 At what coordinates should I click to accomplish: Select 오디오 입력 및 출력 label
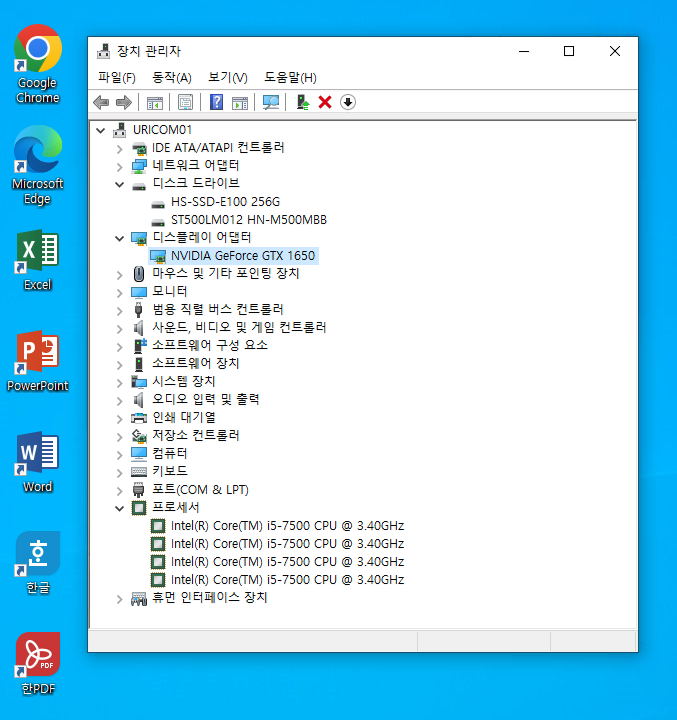[205, 399]
